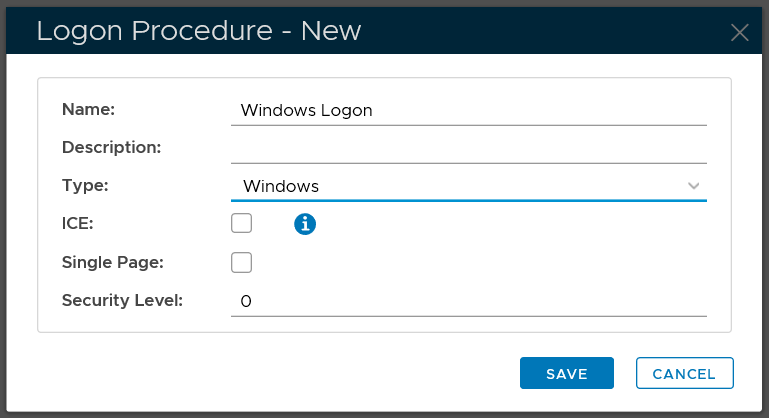Cancel the new logon procedure
The image size is (769, 418).
[684, 374]
